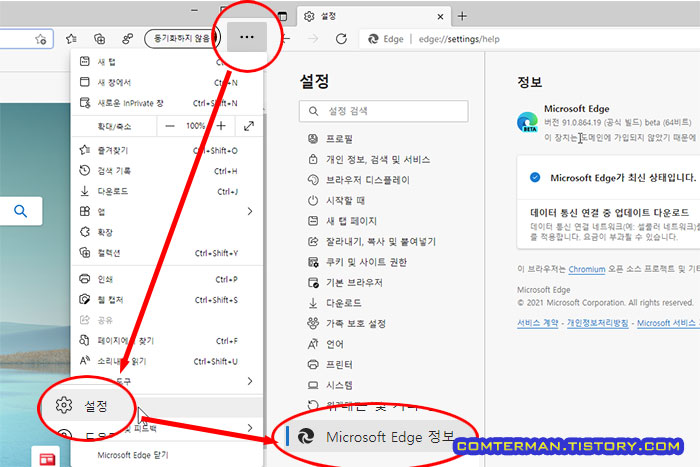
Task: Select 컬렉션 menu entry
Action: click(x=167, y=253)
